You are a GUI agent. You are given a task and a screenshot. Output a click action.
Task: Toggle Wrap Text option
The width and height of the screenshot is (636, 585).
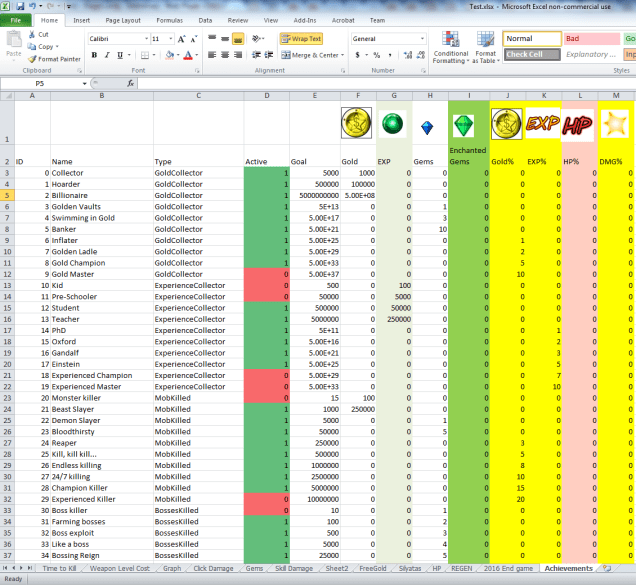(300, 39)
